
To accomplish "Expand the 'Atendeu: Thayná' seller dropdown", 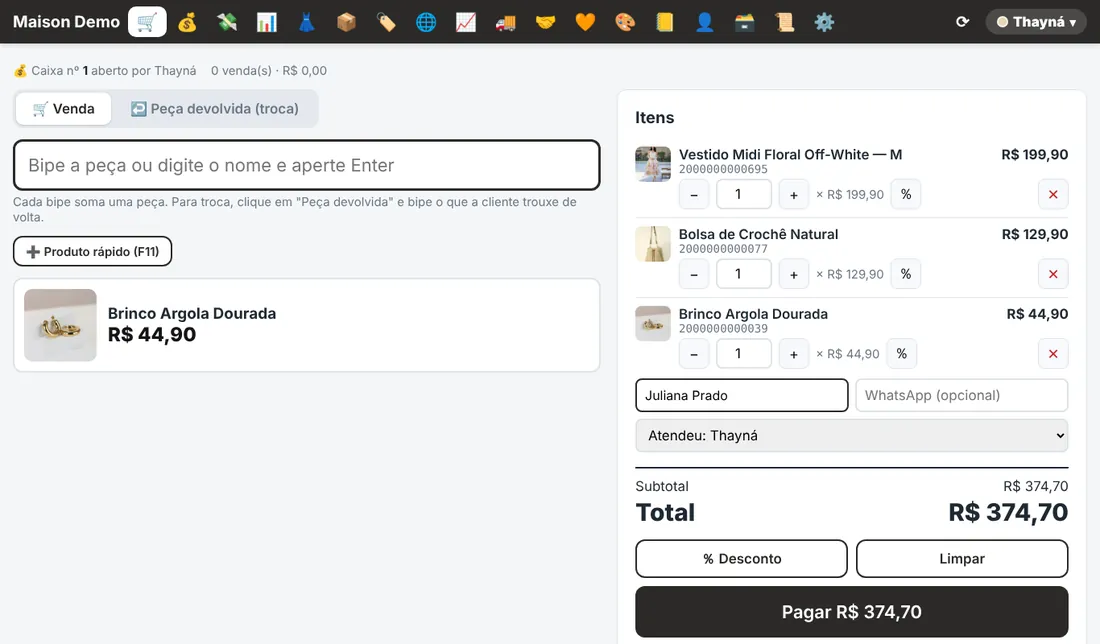I will (852, 436).
